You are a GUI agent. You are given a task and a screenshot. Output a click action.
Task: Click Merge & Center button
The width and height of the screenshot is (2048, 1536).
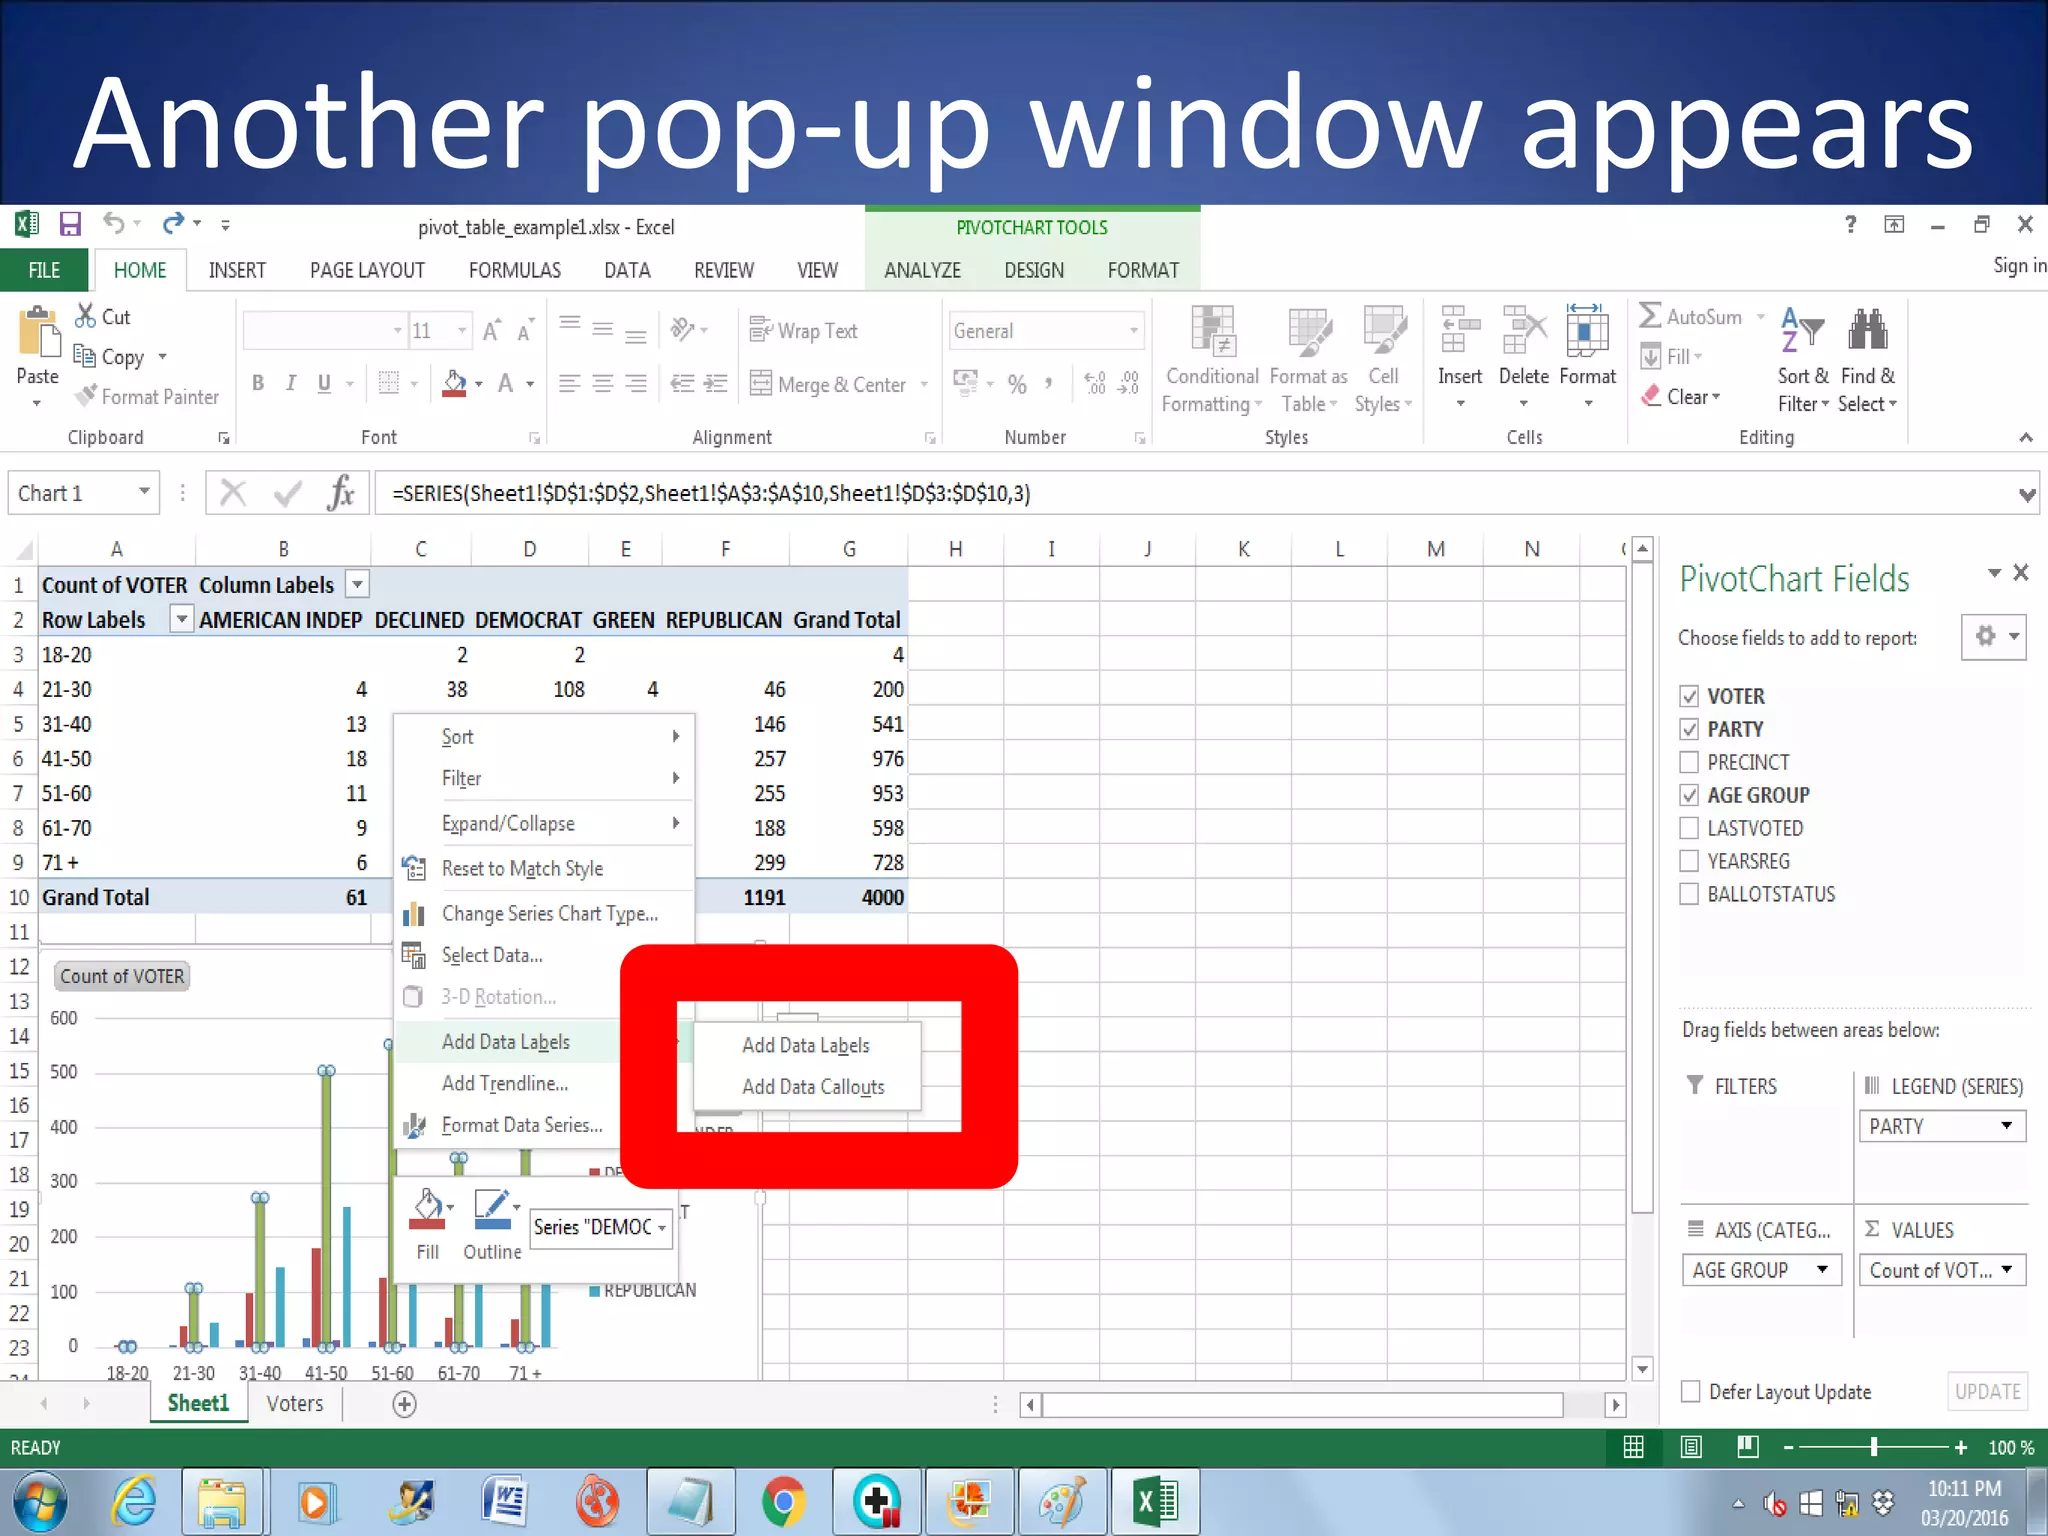tap(830, 384)
